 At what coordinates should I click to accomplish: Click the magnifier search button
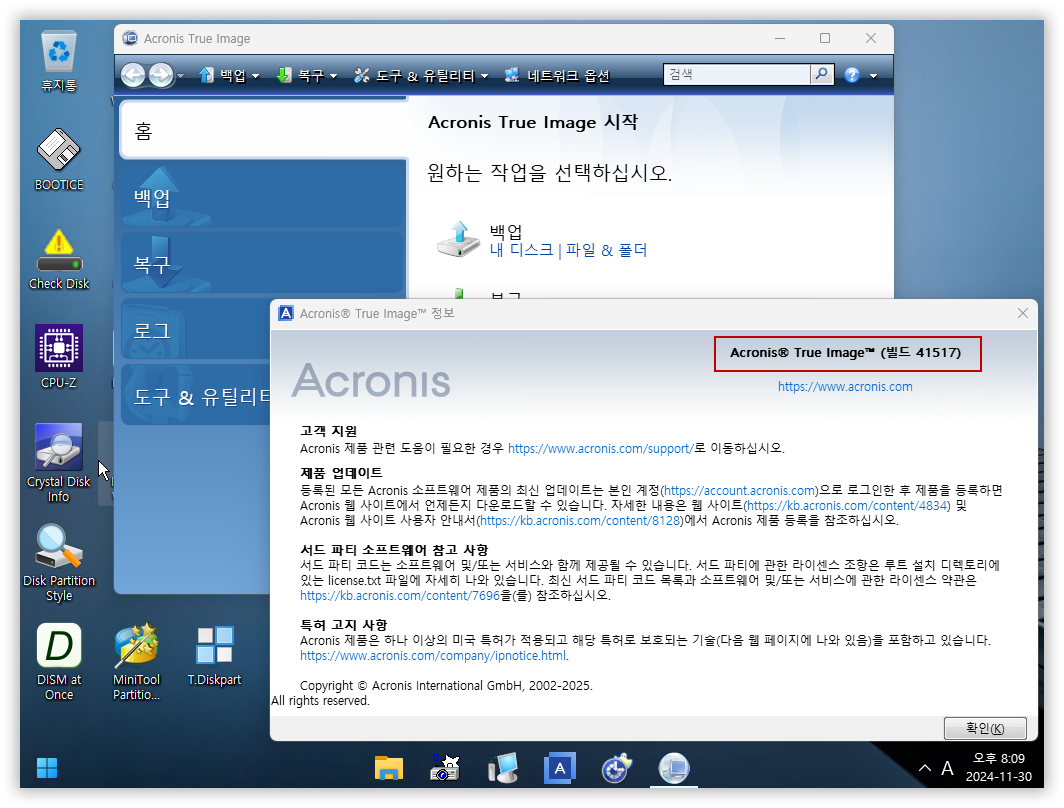[822, 74]
